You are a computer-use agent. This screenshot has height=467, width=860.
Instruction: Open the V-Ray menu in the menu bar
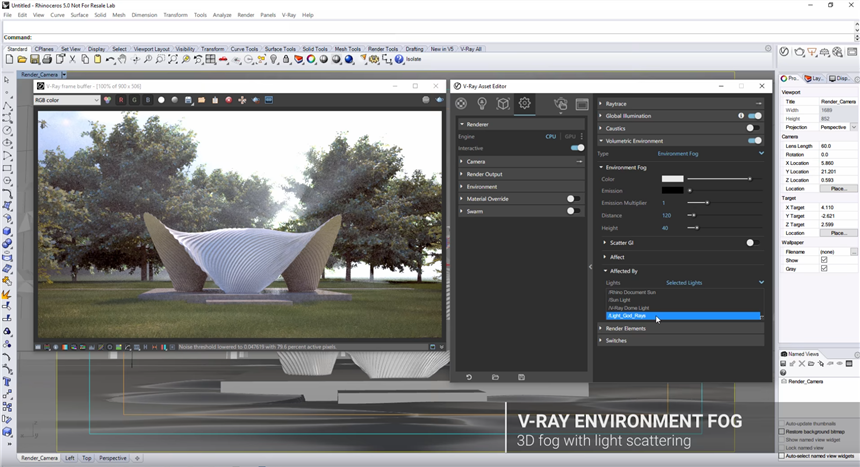(x=289, y=15)
